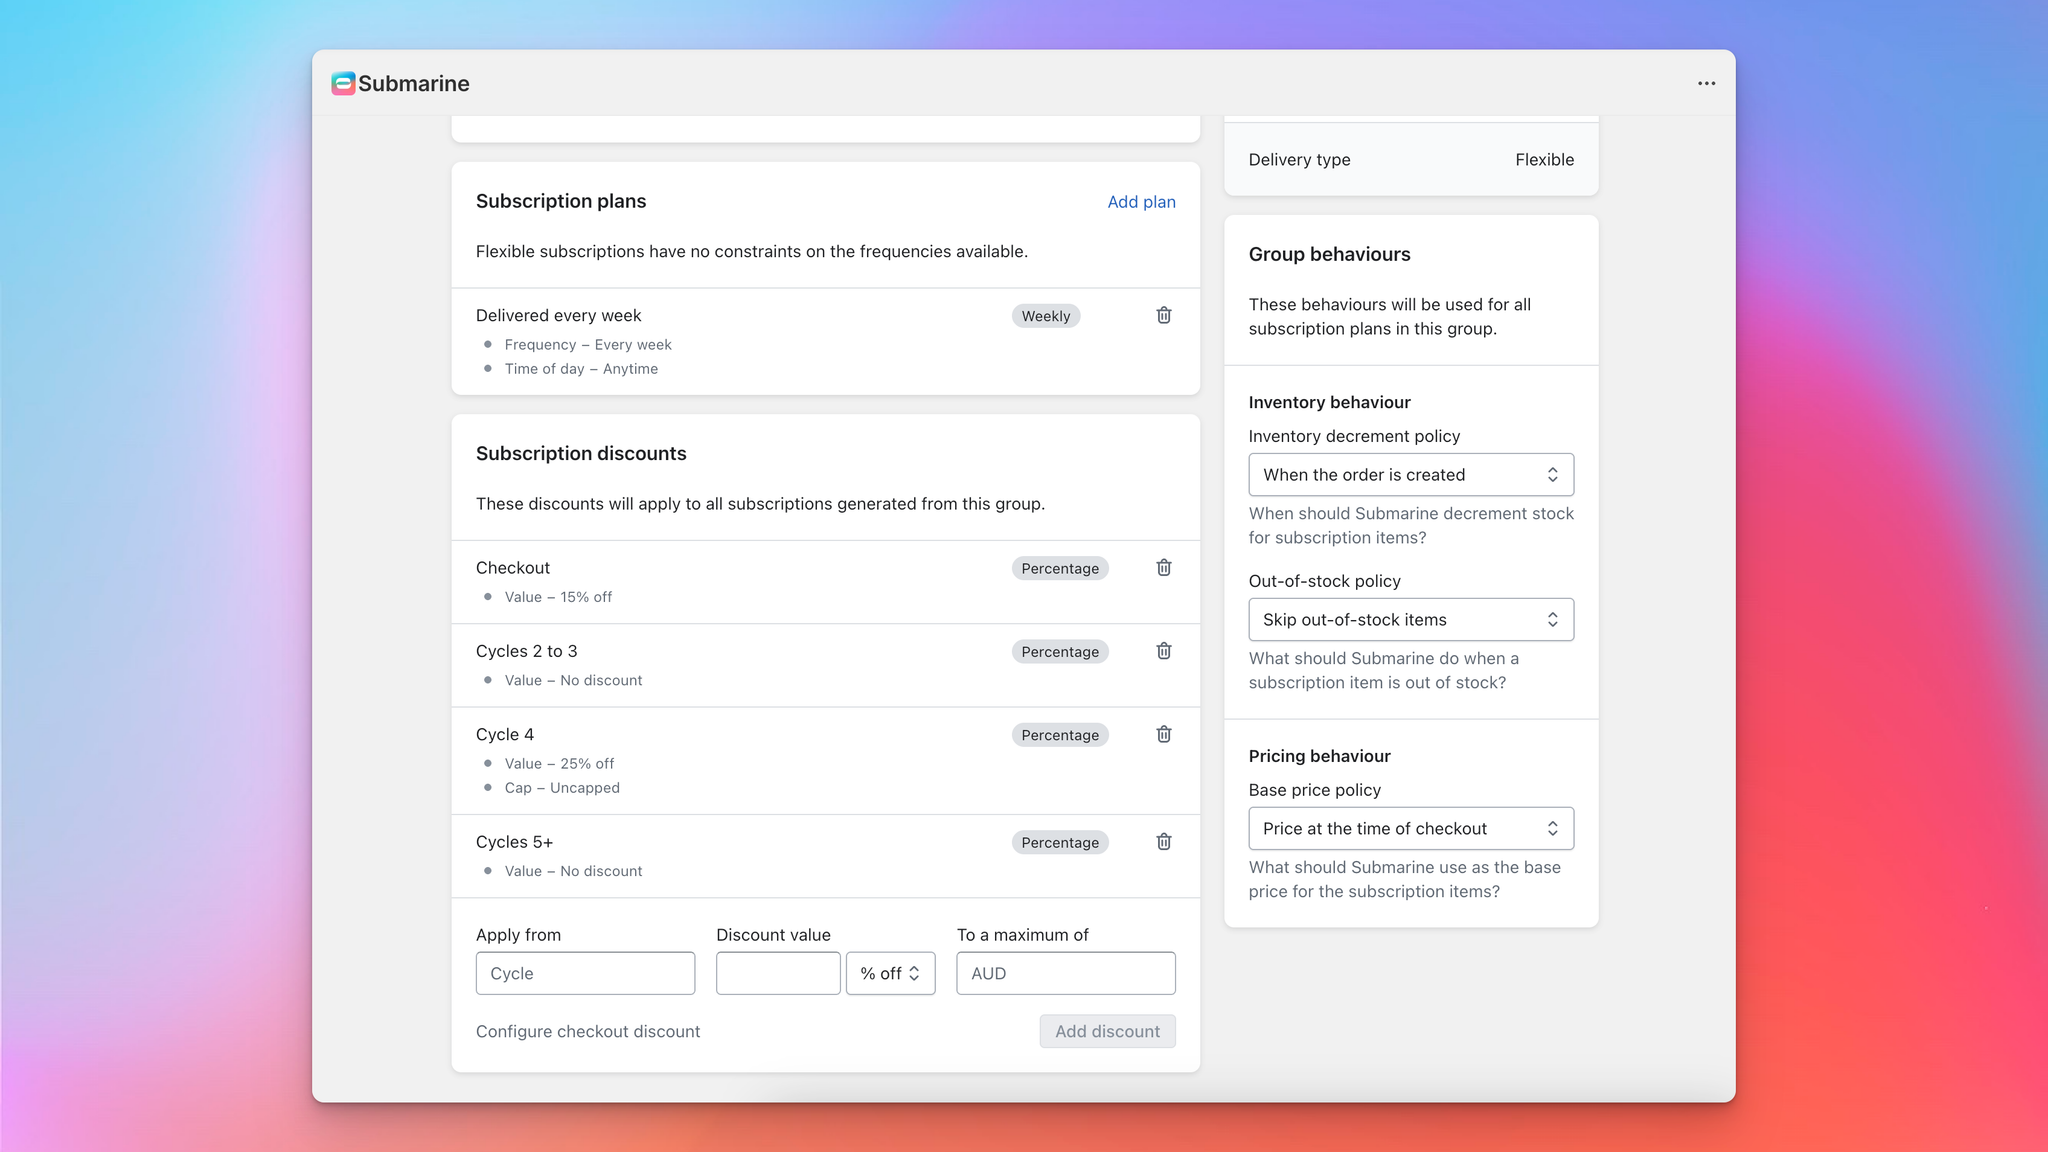
Task: Click the Submarine logo icon
Action: [x=343, y=84]
